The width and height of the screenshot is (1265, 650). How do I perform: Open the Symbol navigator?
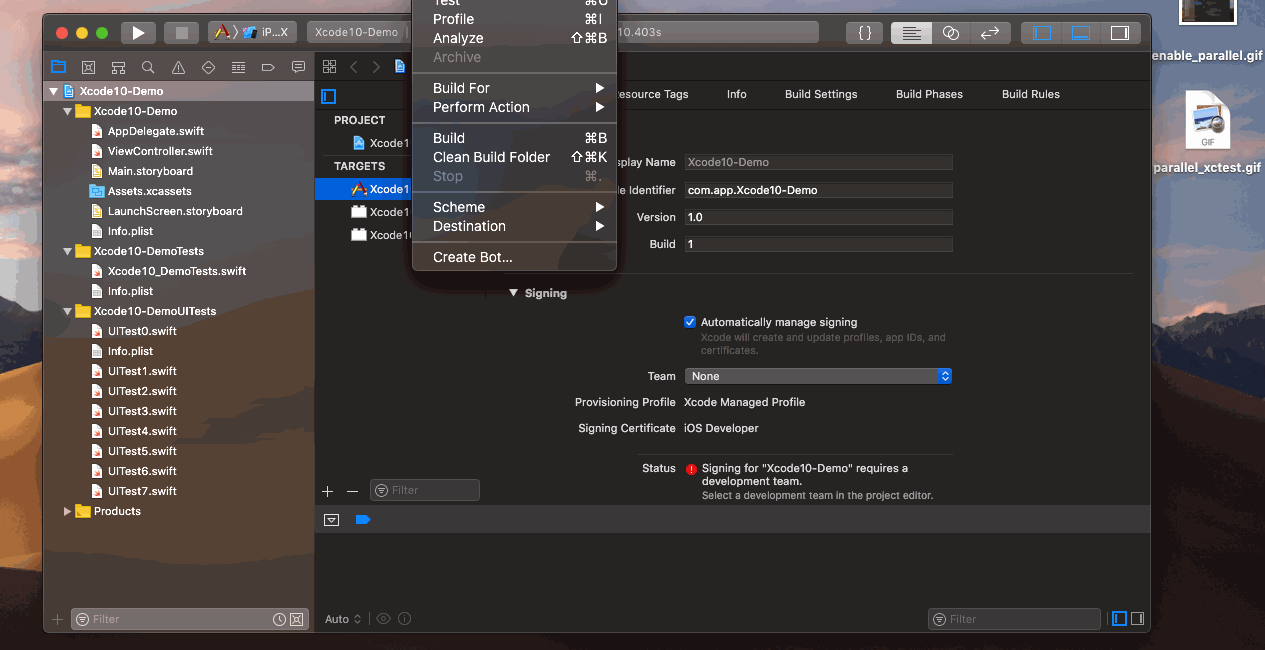[x=118, y=67]
